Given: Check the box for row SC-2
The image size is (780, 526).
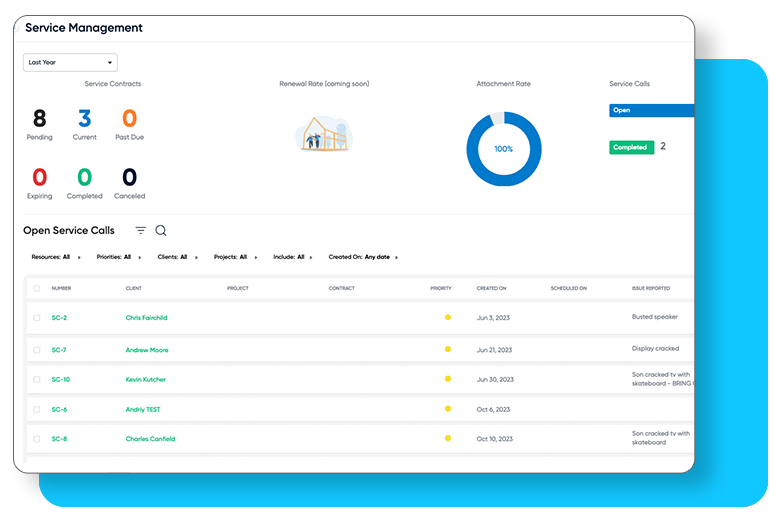Looking at the screenshot, I should point(37,317).
